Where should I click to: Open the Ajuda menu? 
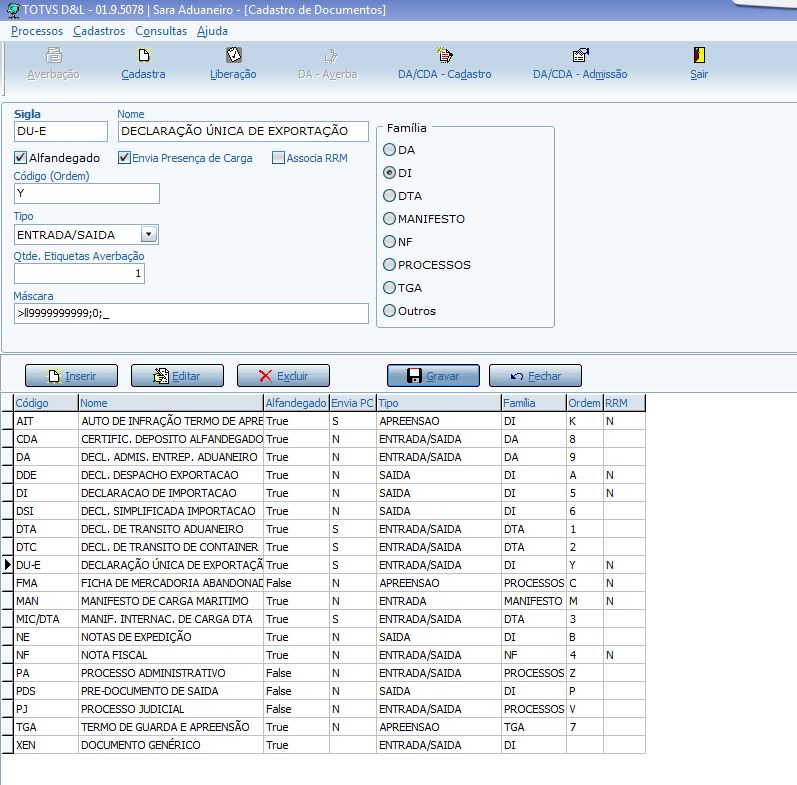tap(212, 31)
